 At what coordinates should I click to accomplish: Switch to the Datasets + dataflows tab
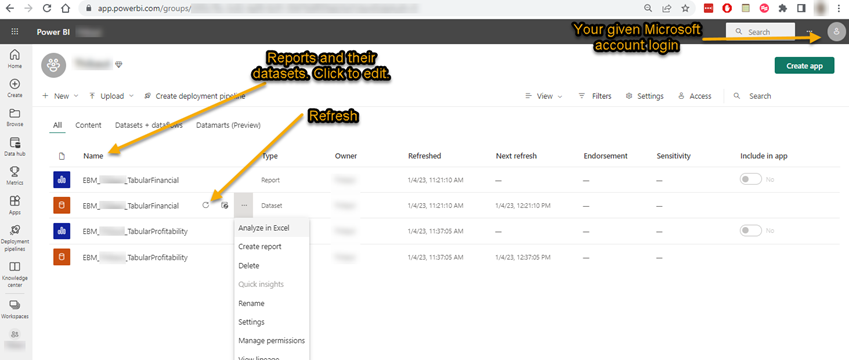point(148,125)
